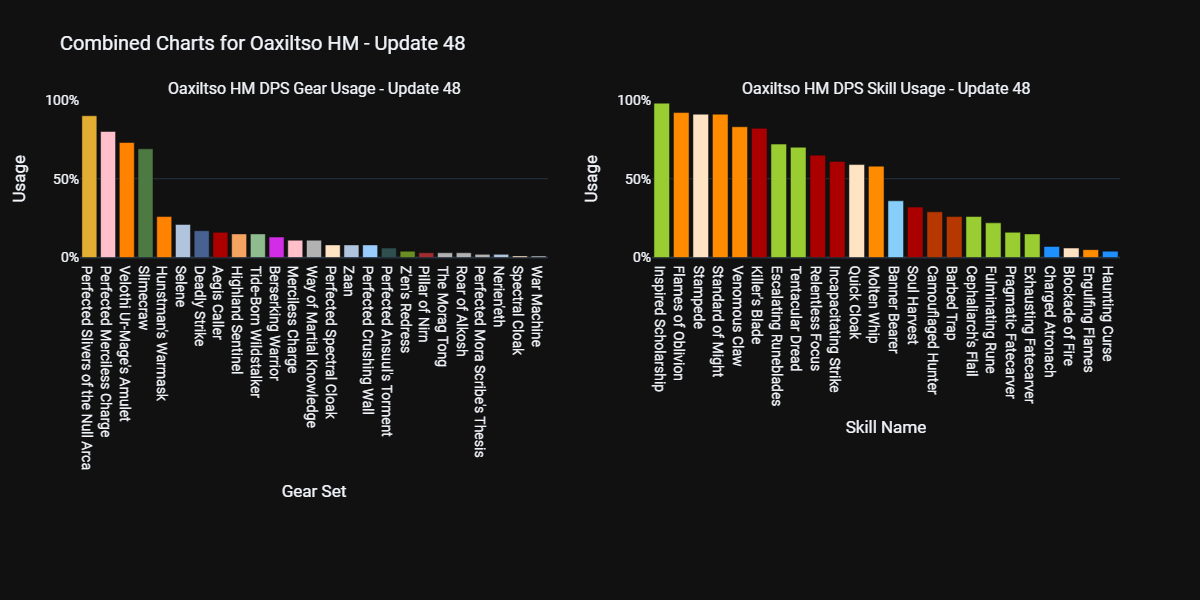Click the DPS Skill Usage chart title

click(x=886, y=88)
